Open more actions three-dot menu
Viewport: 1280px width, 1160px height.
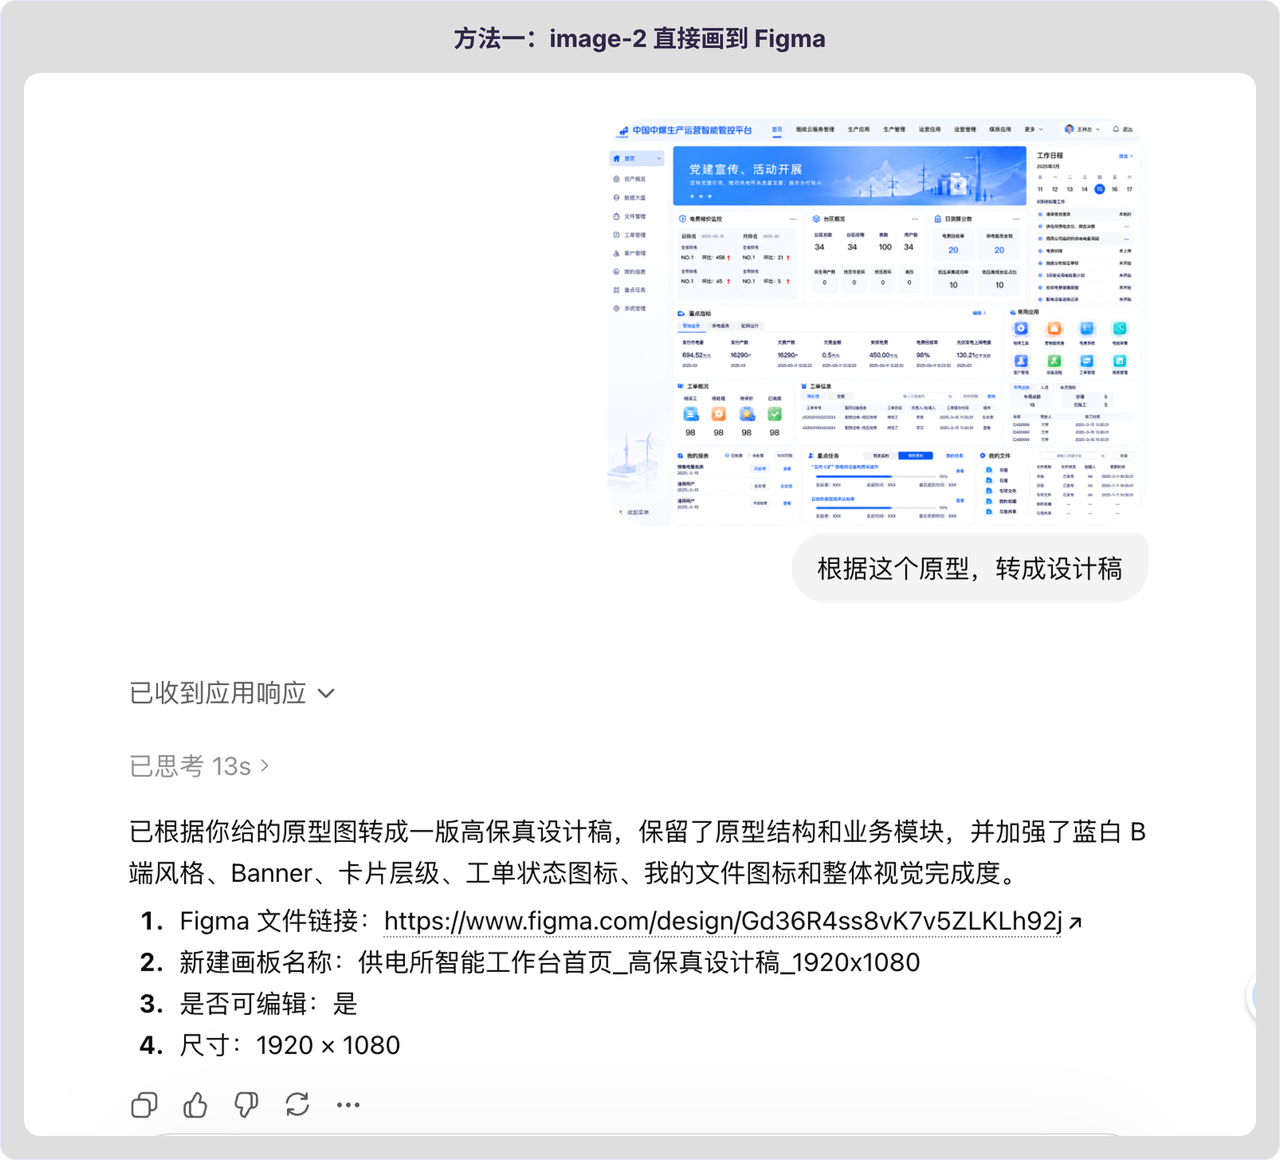pos(348,1105)
